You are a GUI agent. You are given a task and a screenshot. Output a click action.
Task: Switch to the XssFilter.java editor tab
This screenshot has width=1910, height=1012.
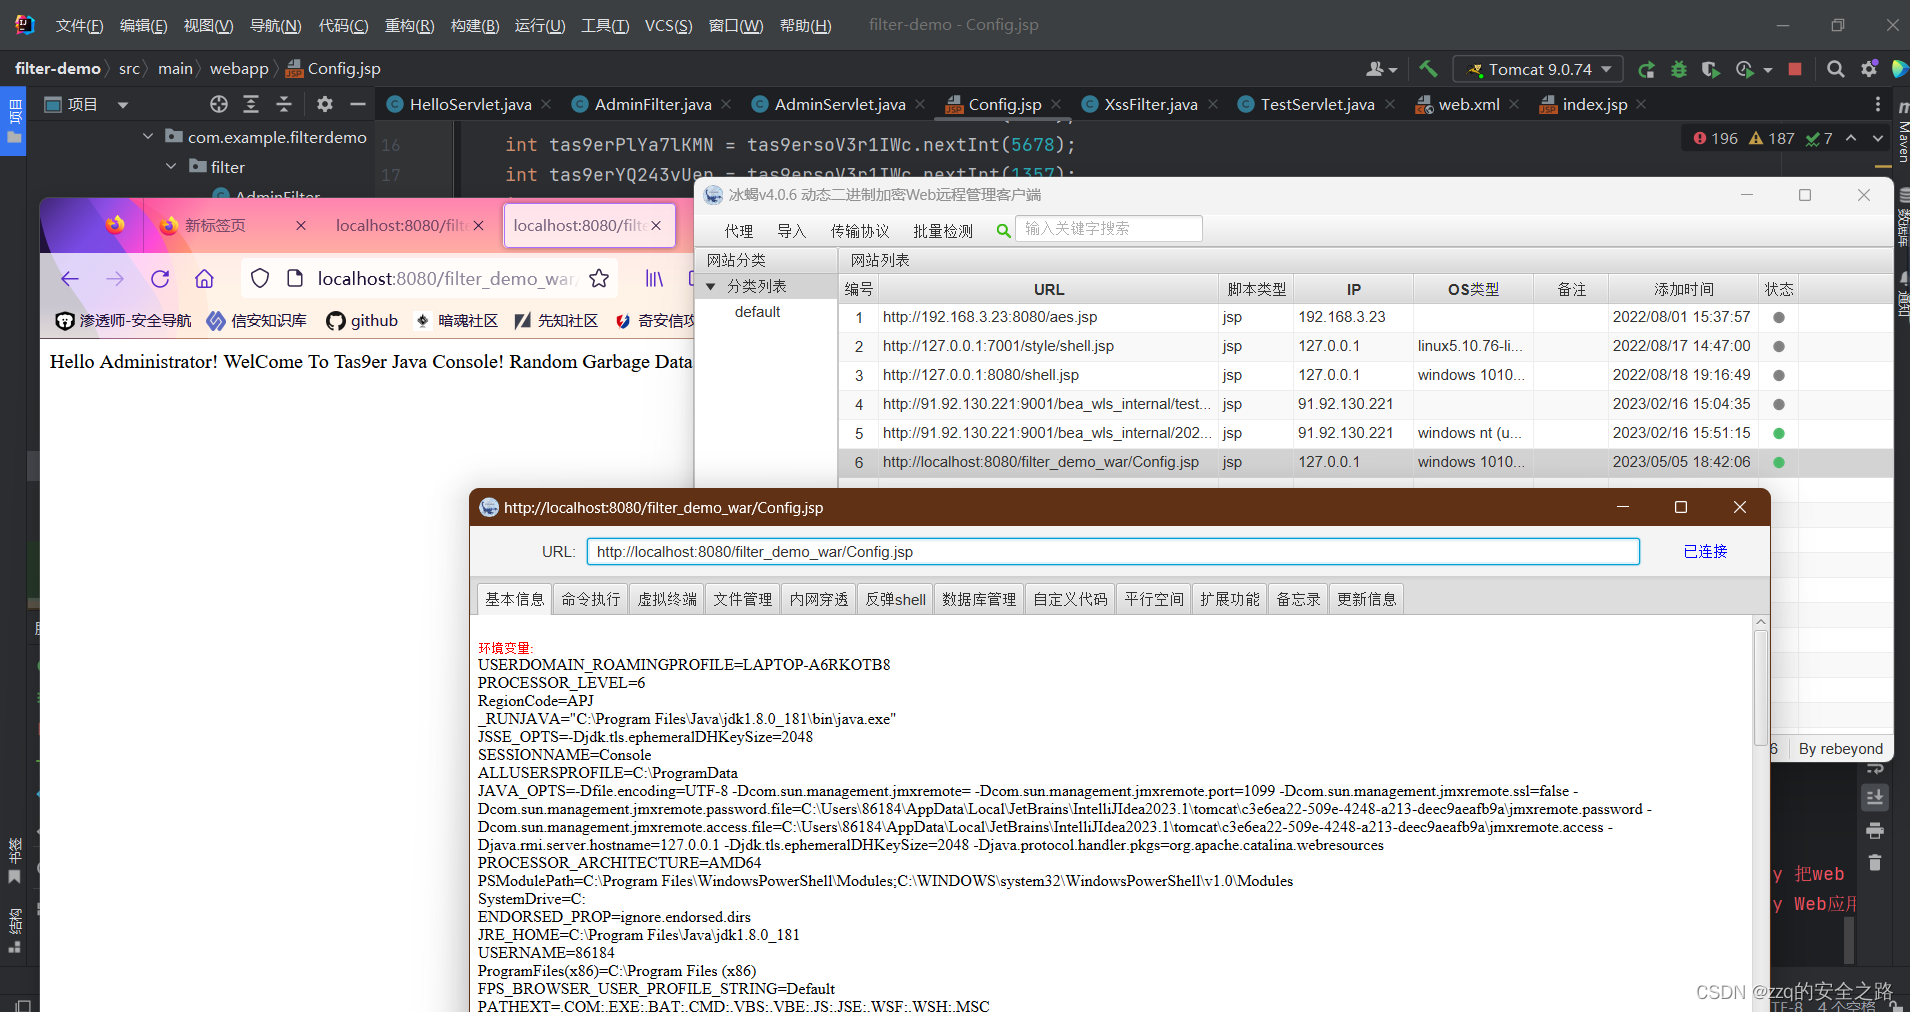coord(1150,104)
